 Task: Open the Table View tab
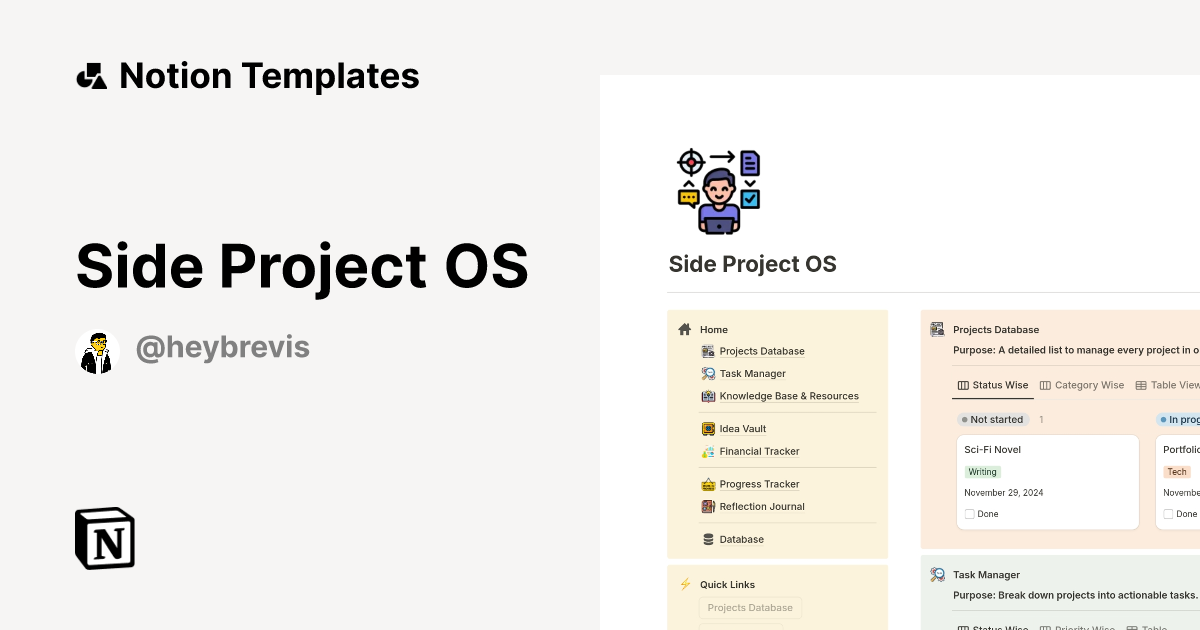1170,385
